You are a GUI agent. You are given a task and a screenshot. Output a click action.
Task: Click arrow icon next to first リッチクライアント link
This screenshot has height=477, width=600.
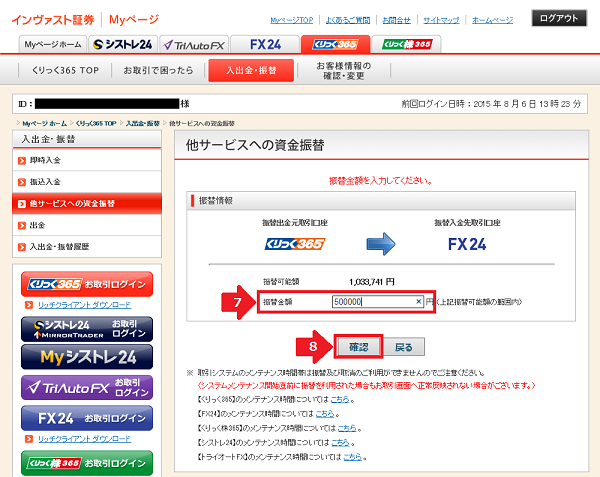click(29, 305)
